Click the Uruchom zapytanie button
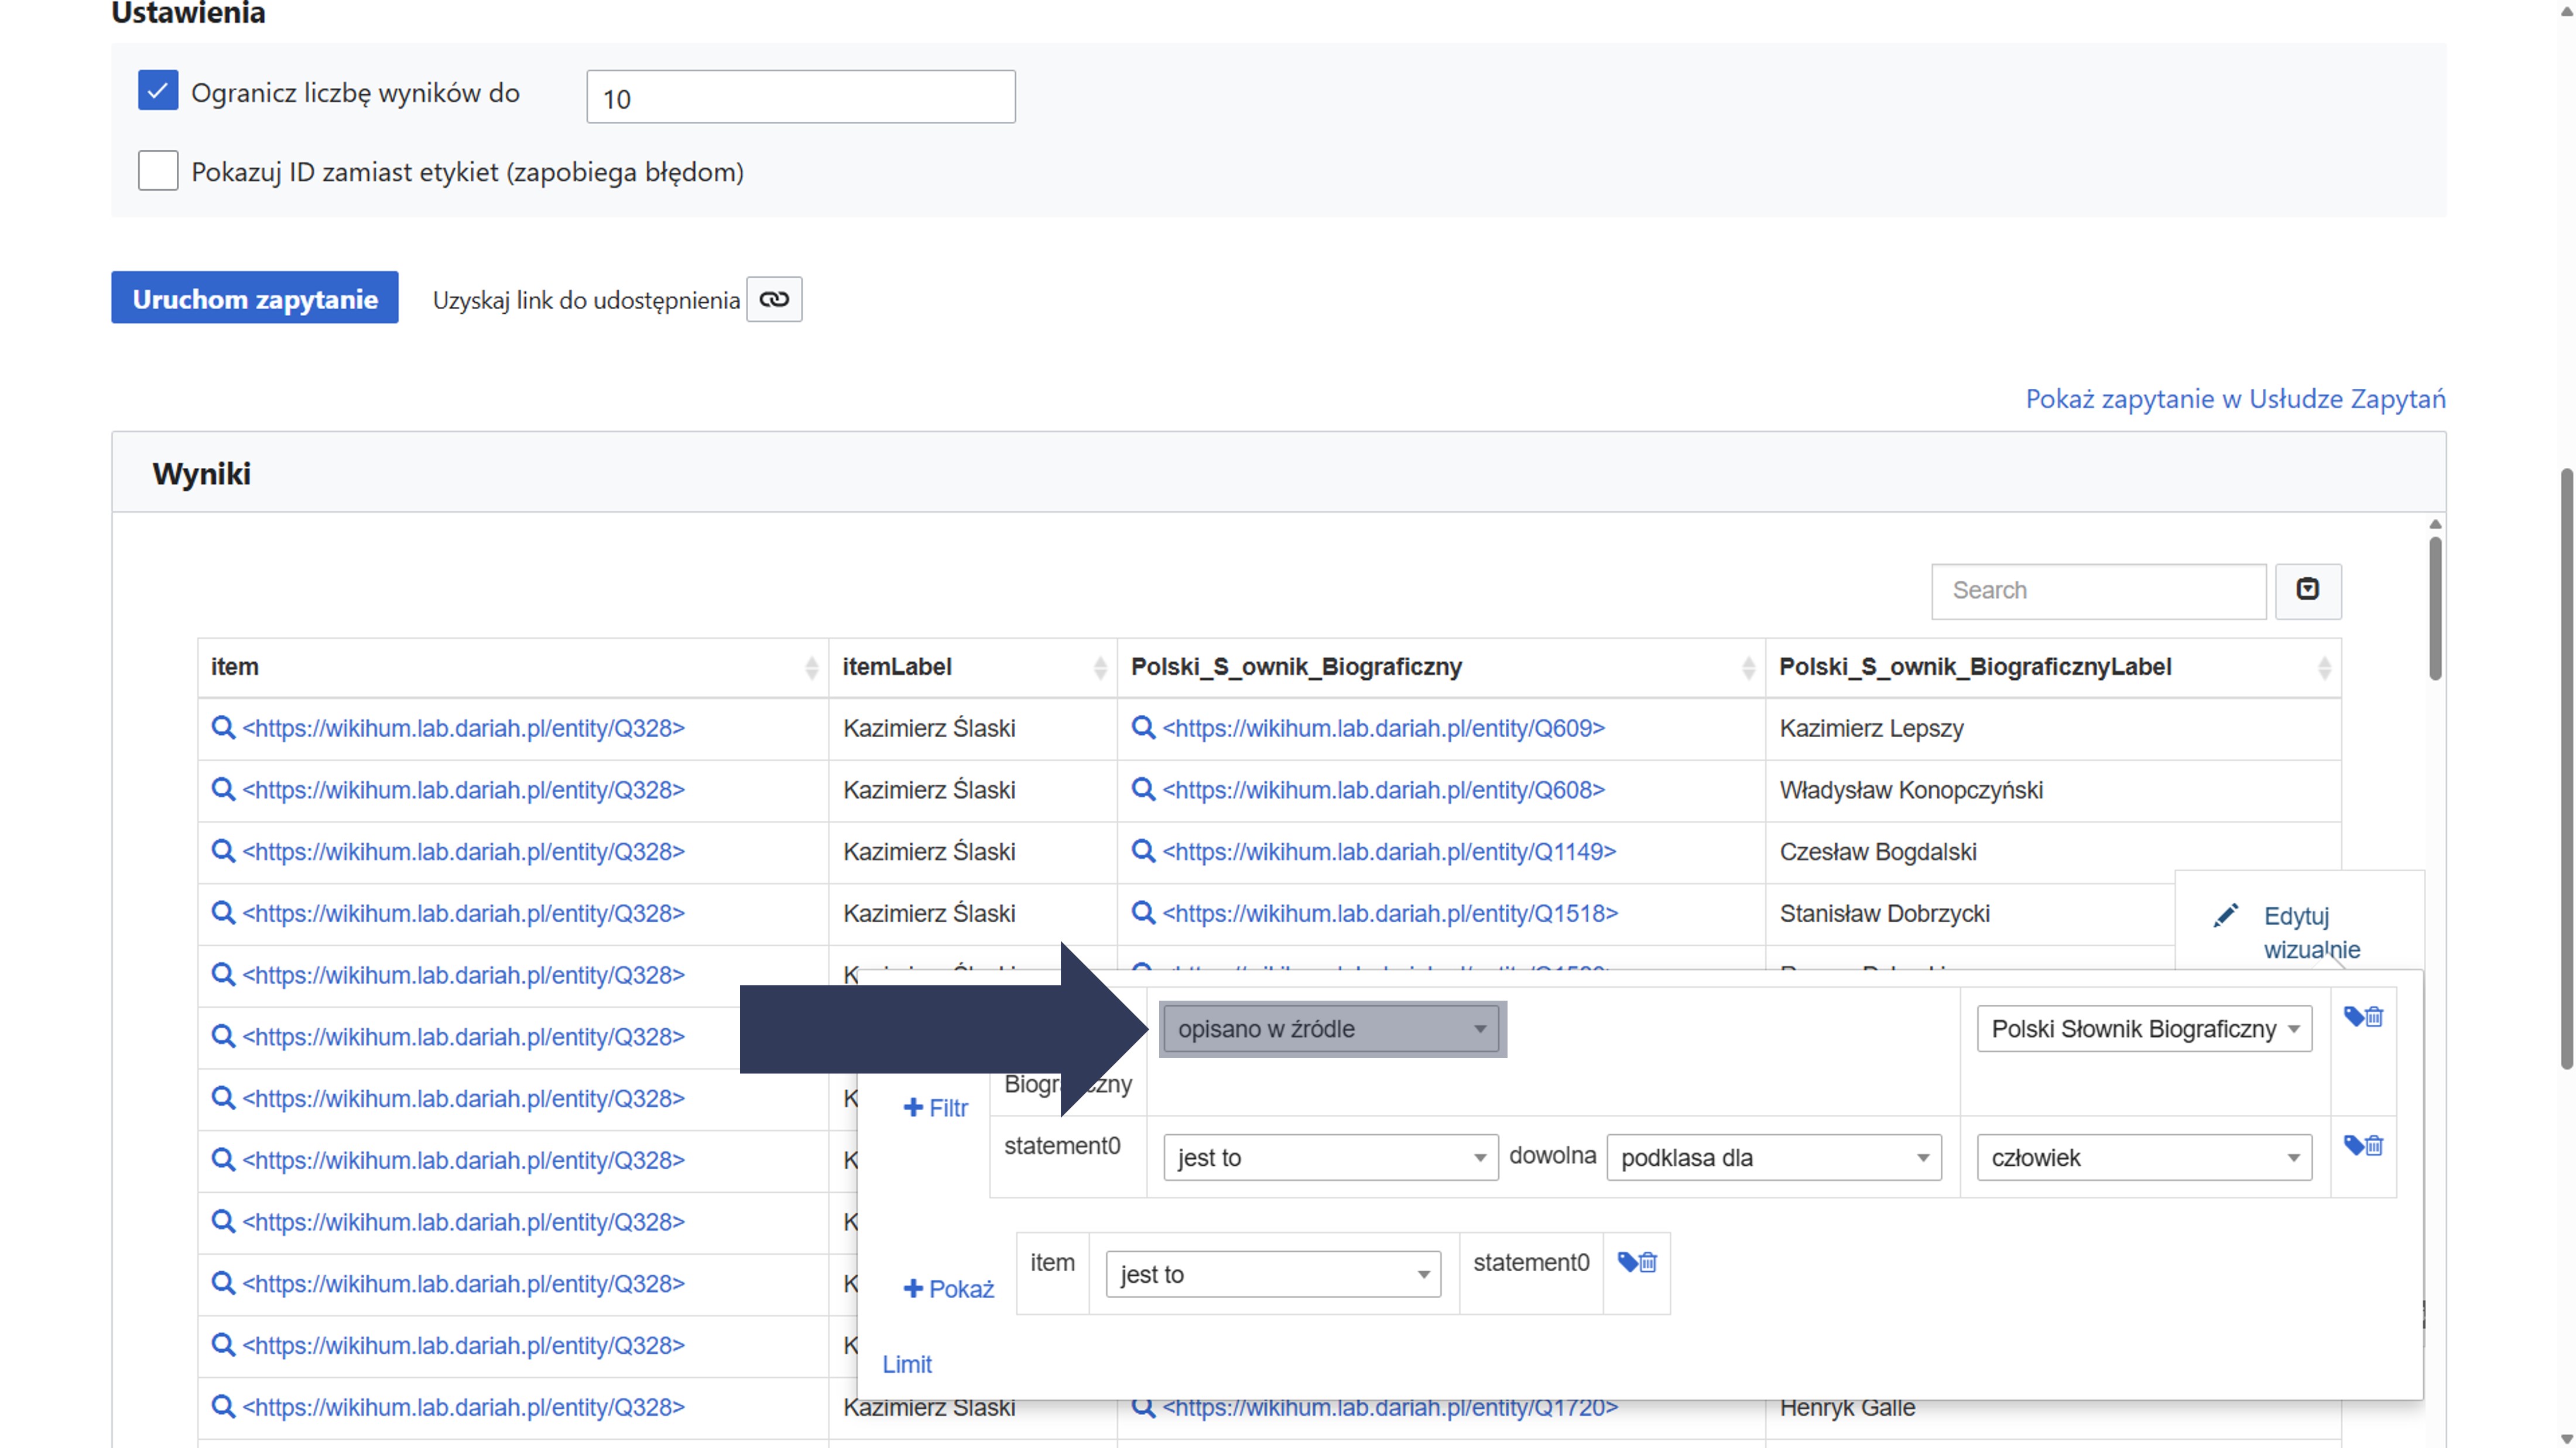This screenshot has height=1448, width=2576. pos(255,298)
